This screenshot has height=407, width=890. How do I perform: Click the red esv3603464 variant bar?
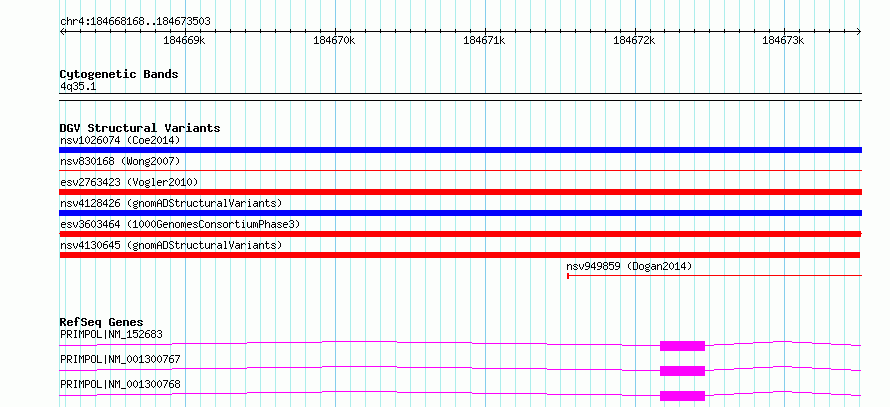pos(460,234)
